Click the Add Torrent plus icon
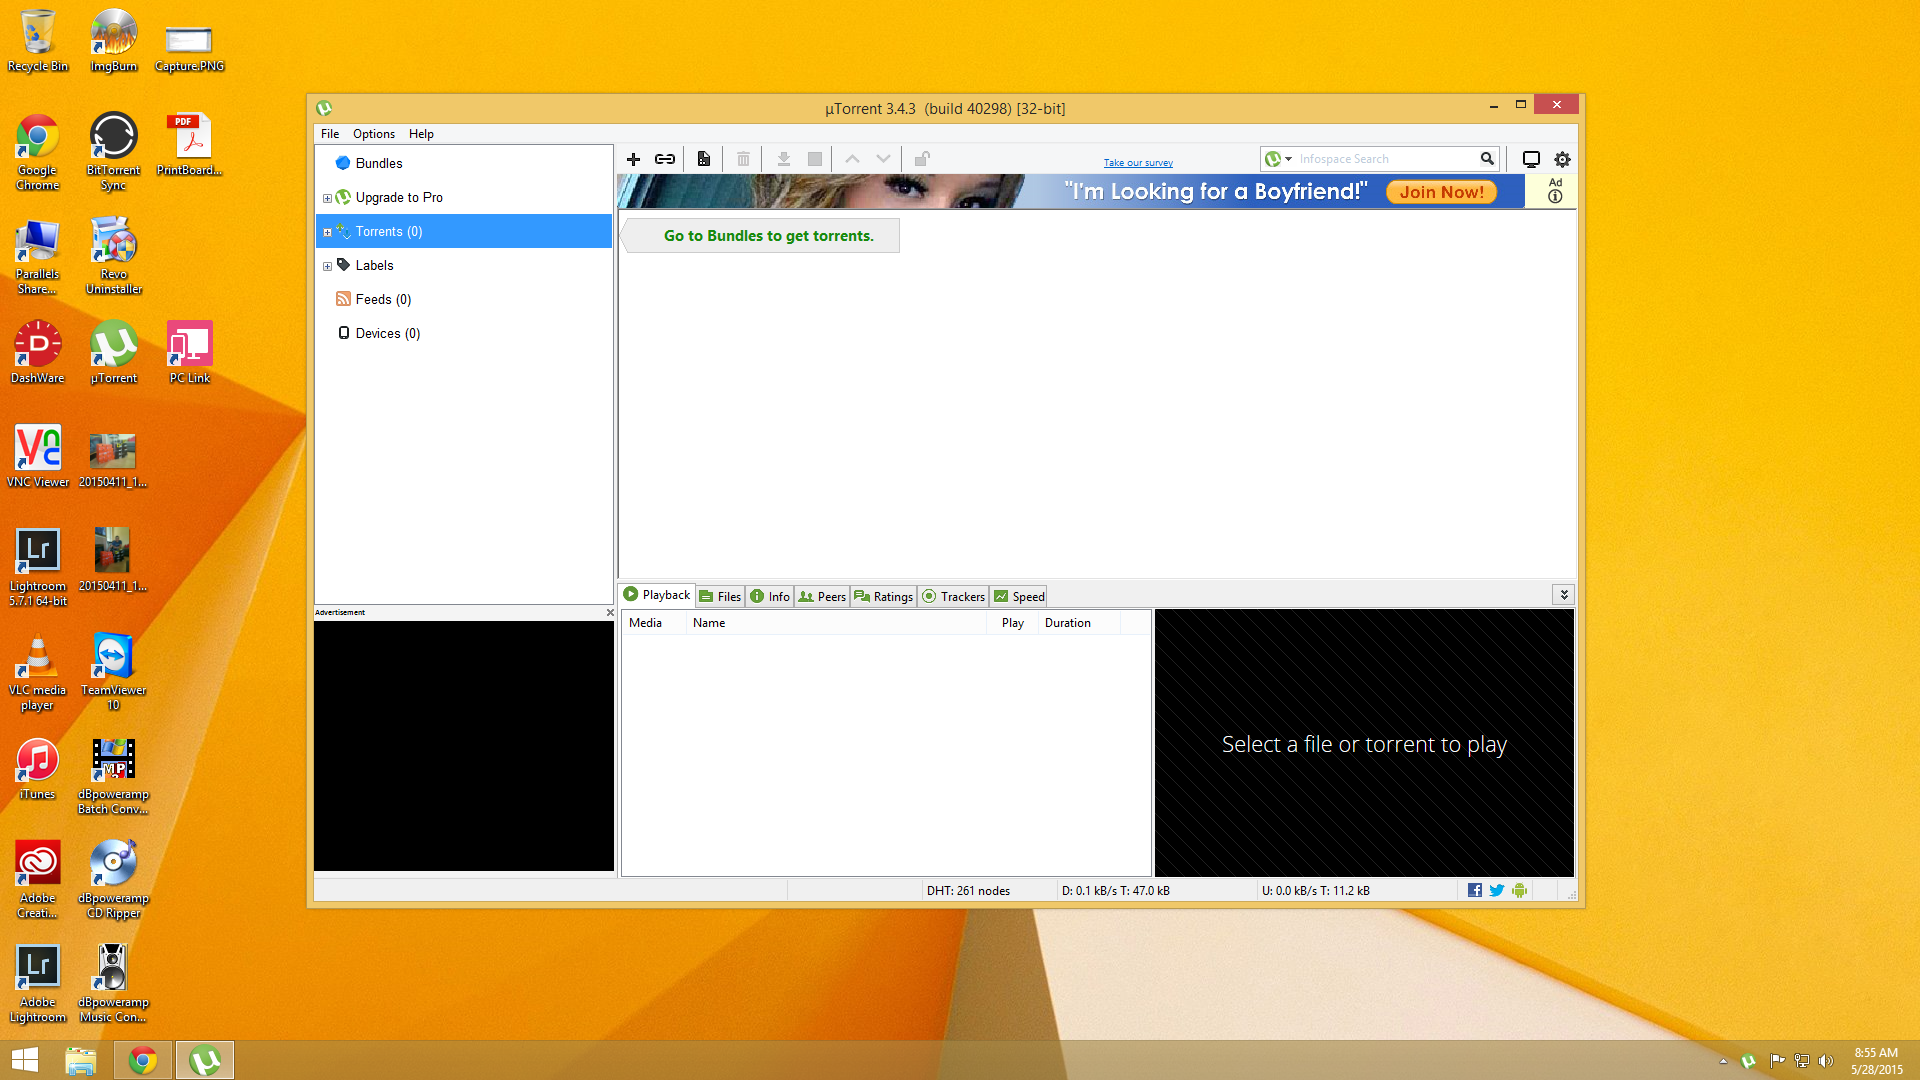The width and height of the screenshot is (1920, 1080). [x=633, y=159]
